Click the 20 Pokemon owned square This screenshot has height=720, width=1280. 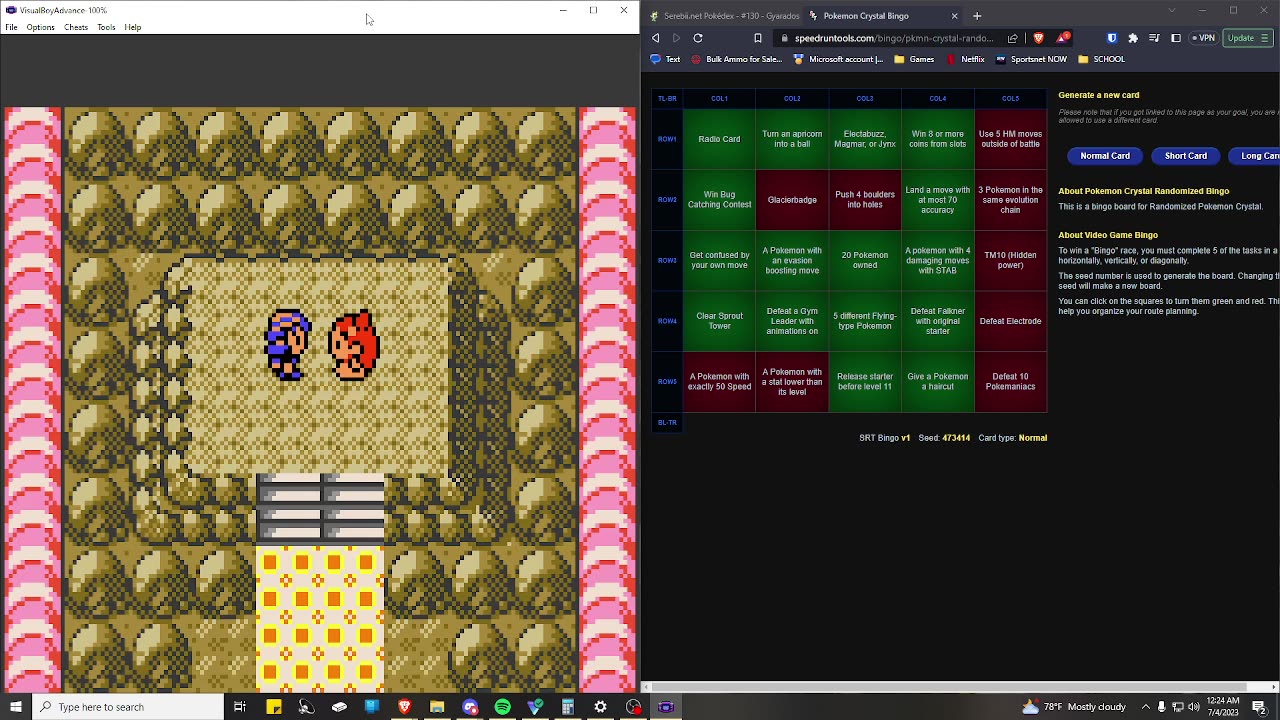pyautogui.click(x=865, y=260)
